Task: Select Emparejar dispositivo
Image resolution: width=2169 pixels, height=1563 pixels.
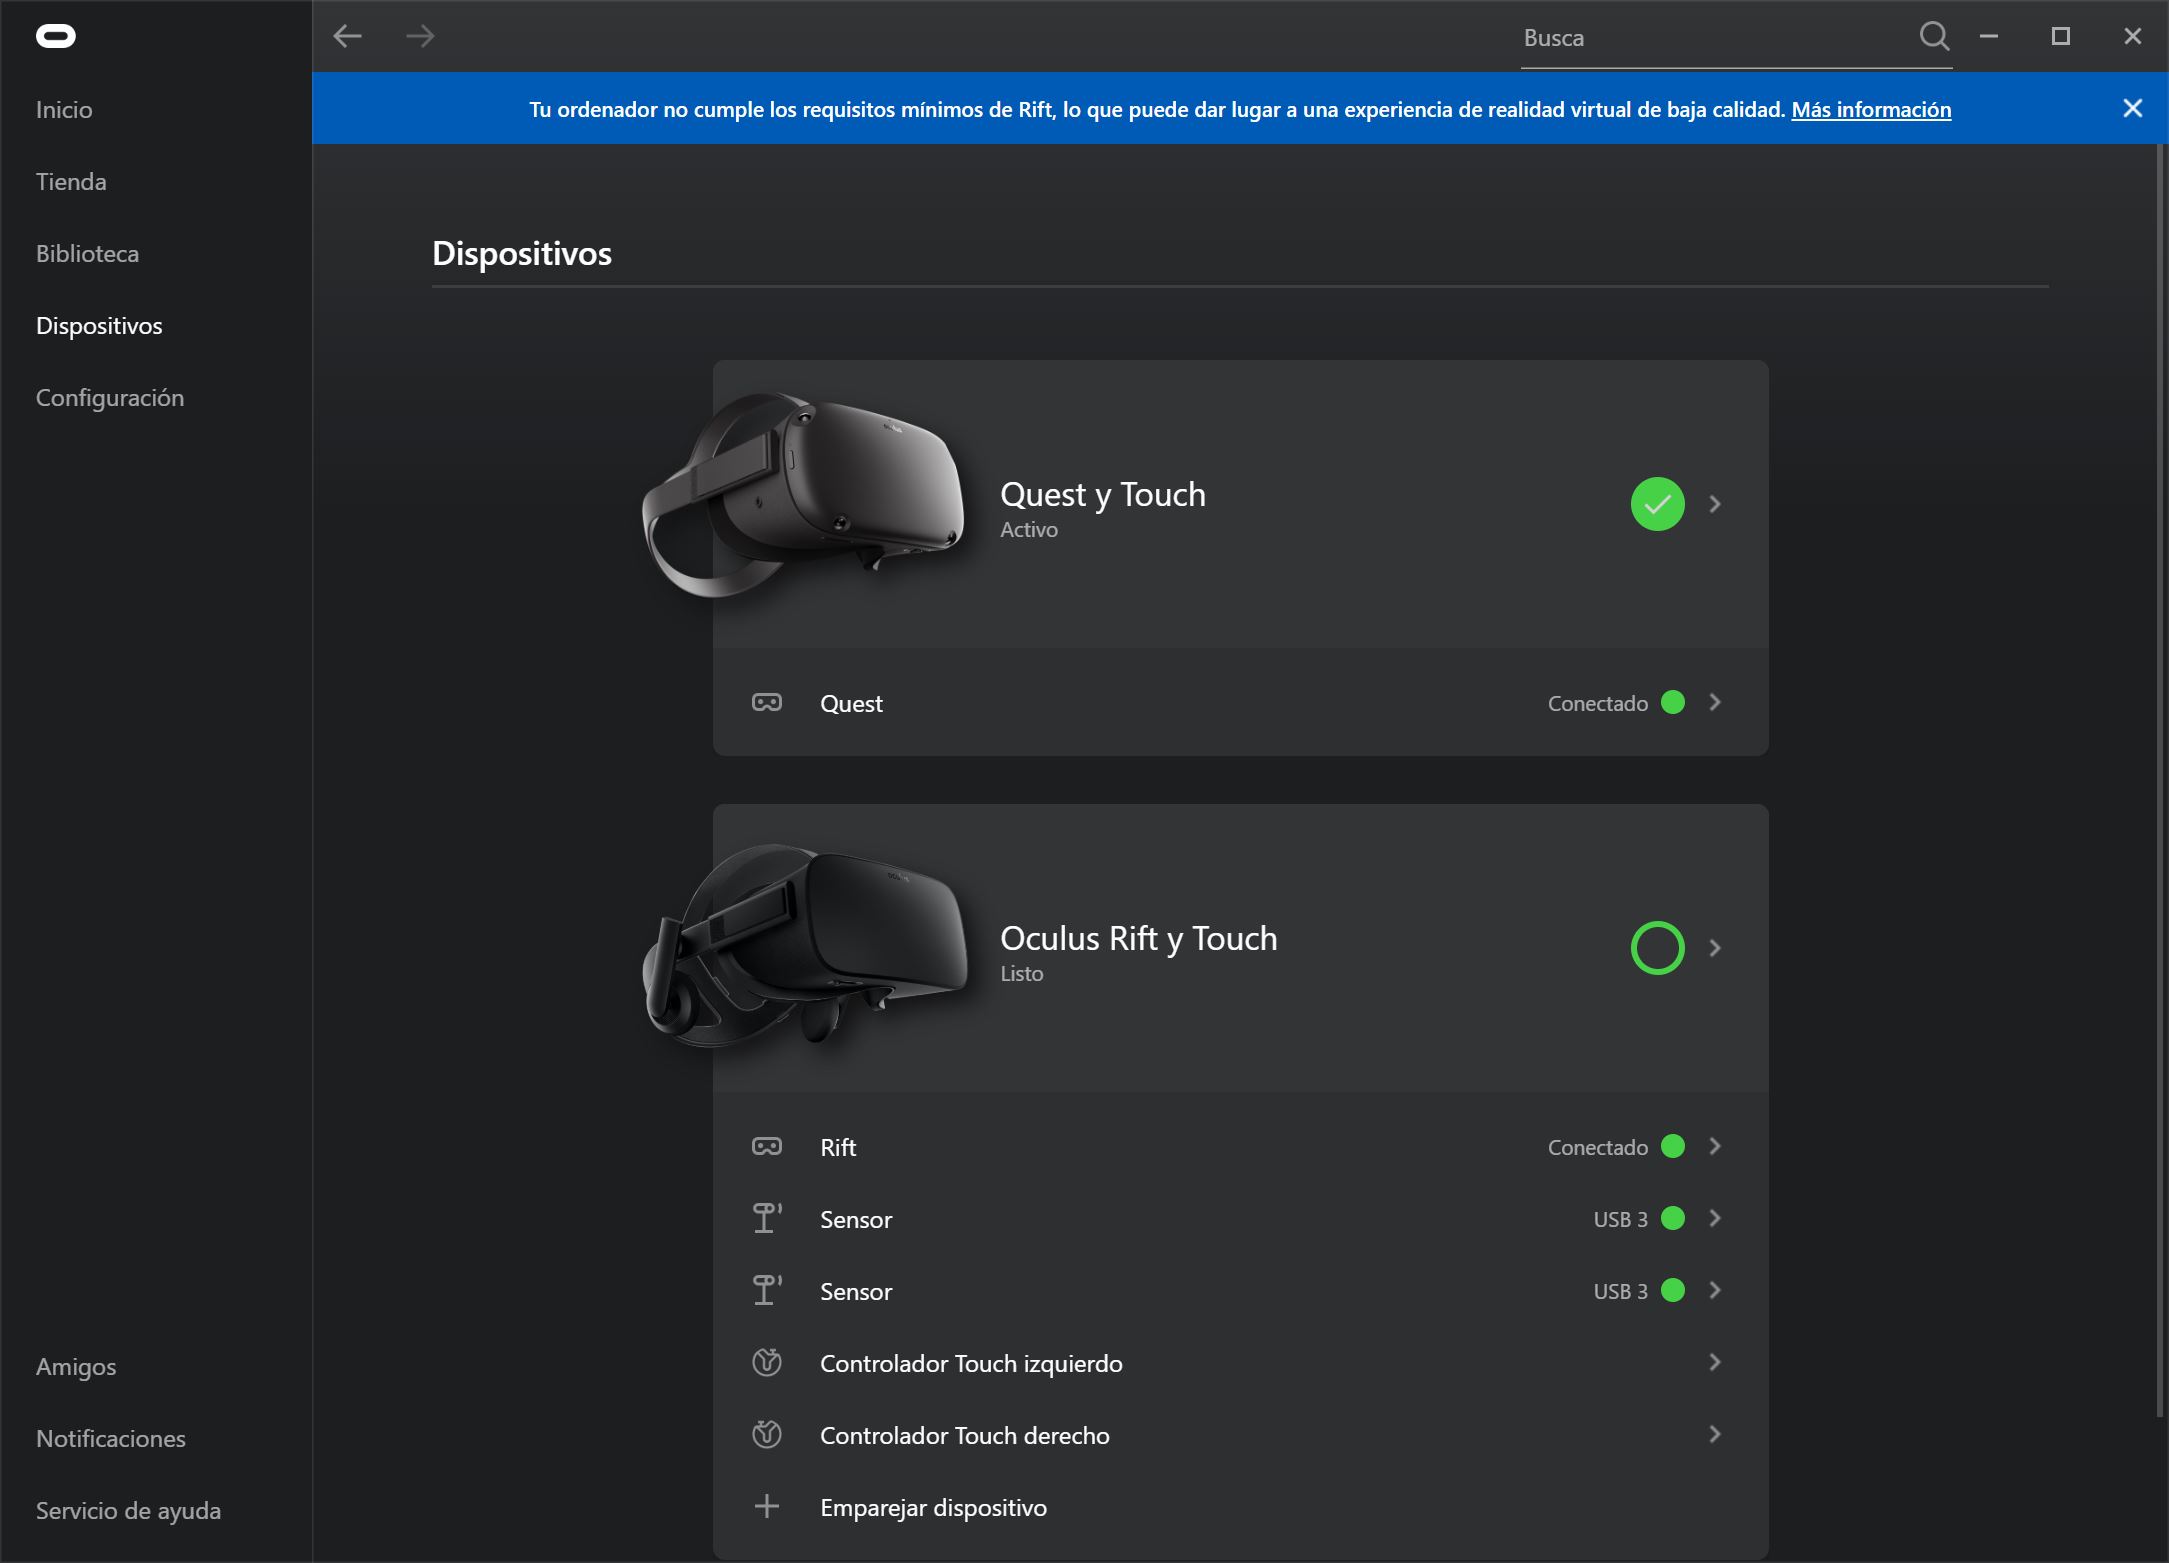Action: coord(933,1507)
